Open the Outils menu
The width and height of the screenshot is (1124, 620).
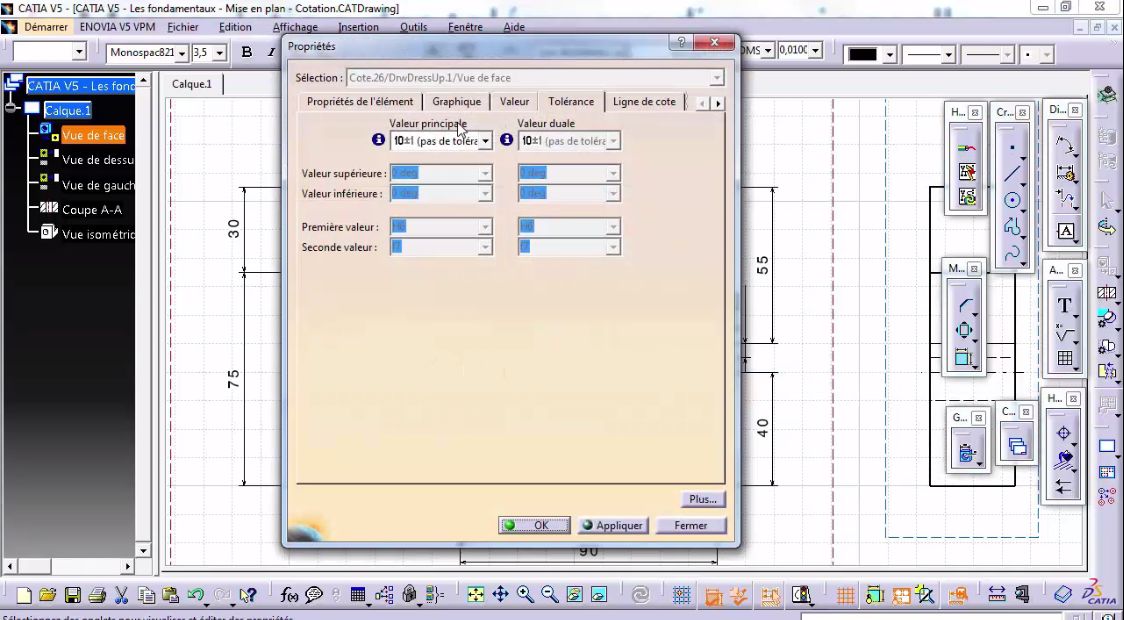(413, 27)
